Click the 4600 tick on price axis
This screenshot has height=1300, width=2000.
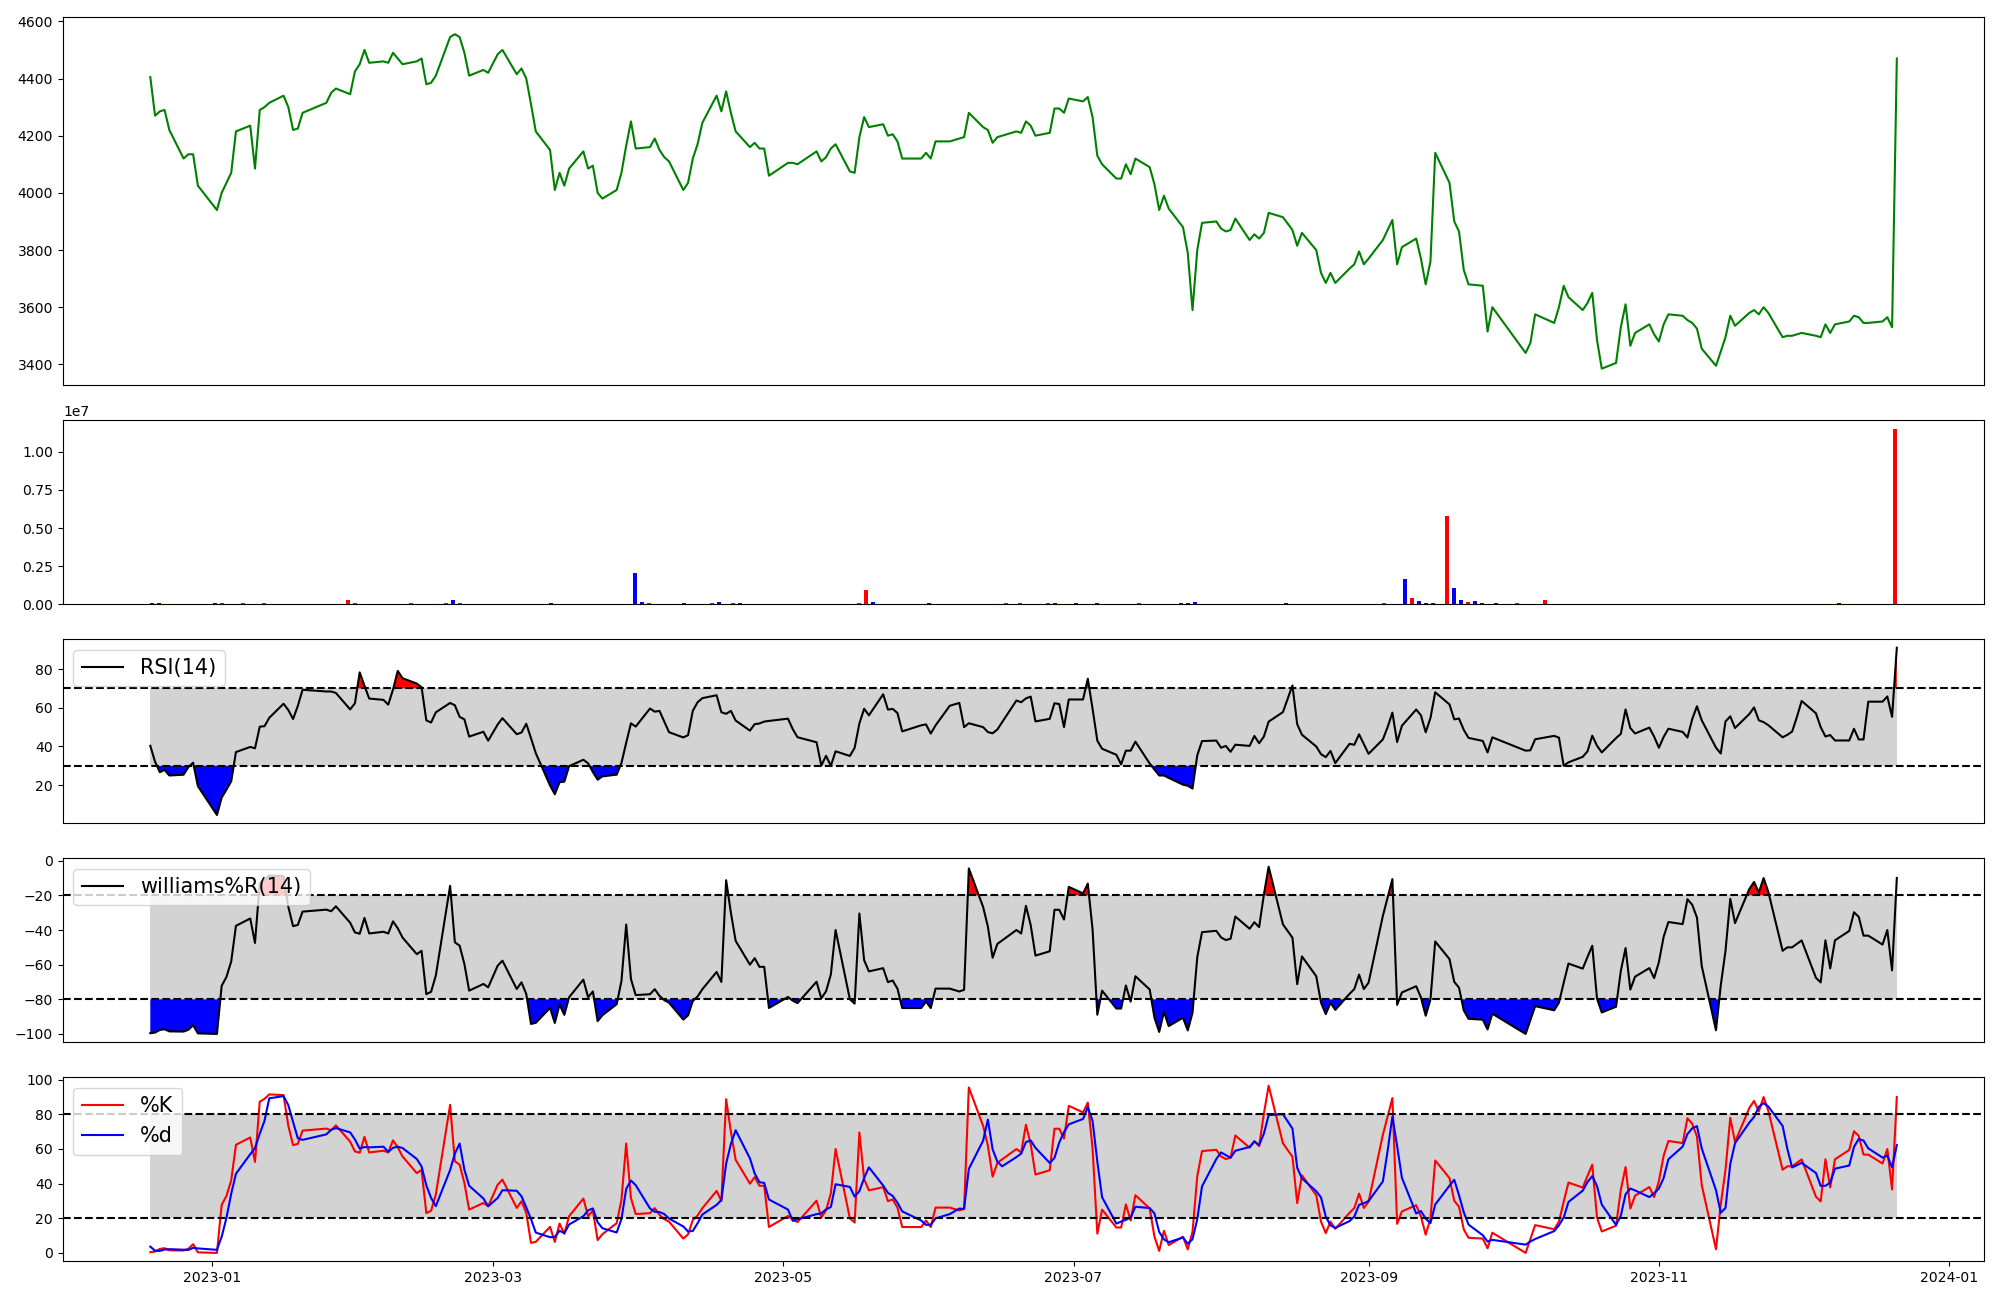click(x=37, y=22)
